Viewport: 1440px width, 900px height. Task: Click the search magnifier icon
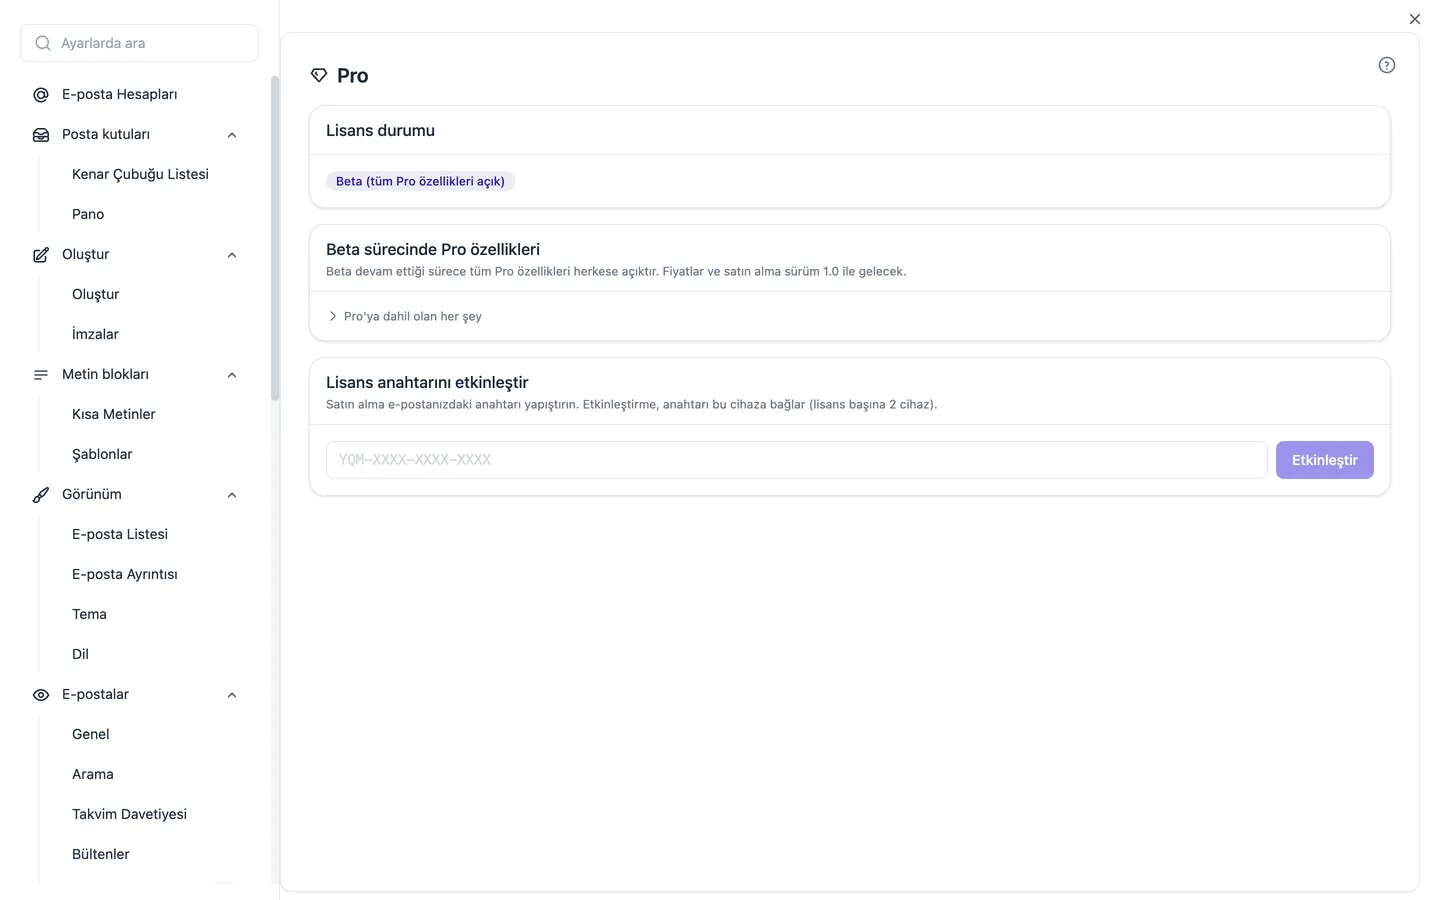click(x=43, y=43)
